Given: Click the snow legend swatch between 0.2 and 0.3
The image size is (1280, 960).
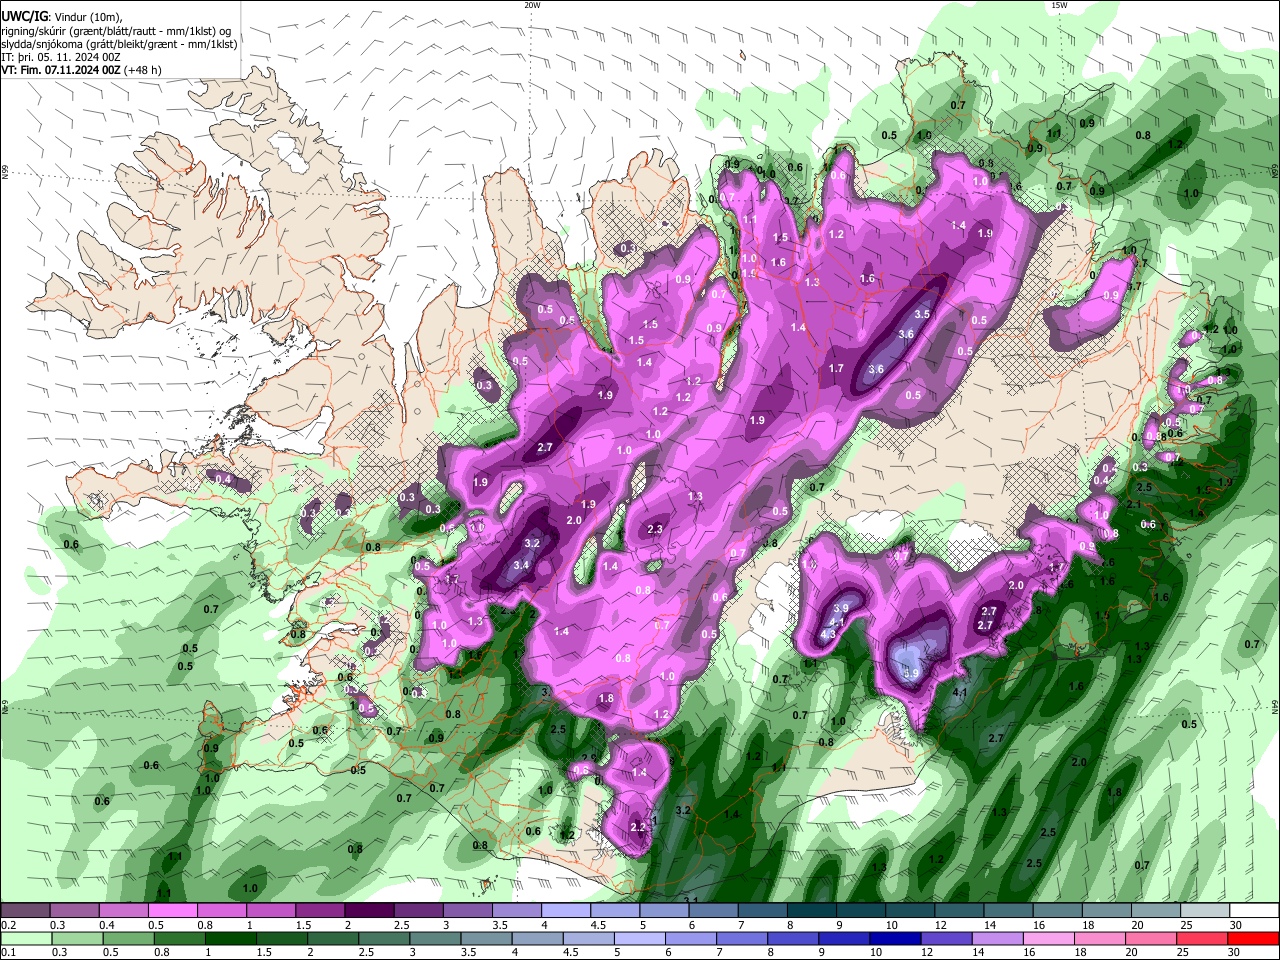Looking at the screenshot, I should tap(25, 911).
